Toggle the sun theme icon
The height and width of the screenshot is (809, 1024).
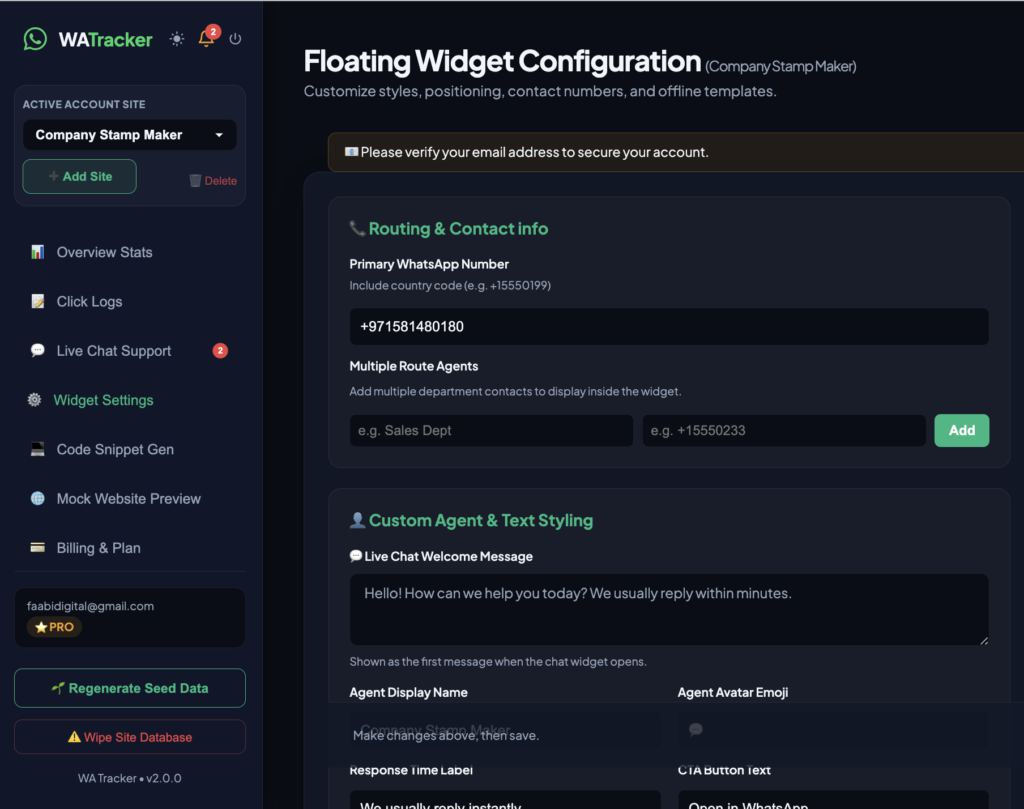[x=177, y=39]
